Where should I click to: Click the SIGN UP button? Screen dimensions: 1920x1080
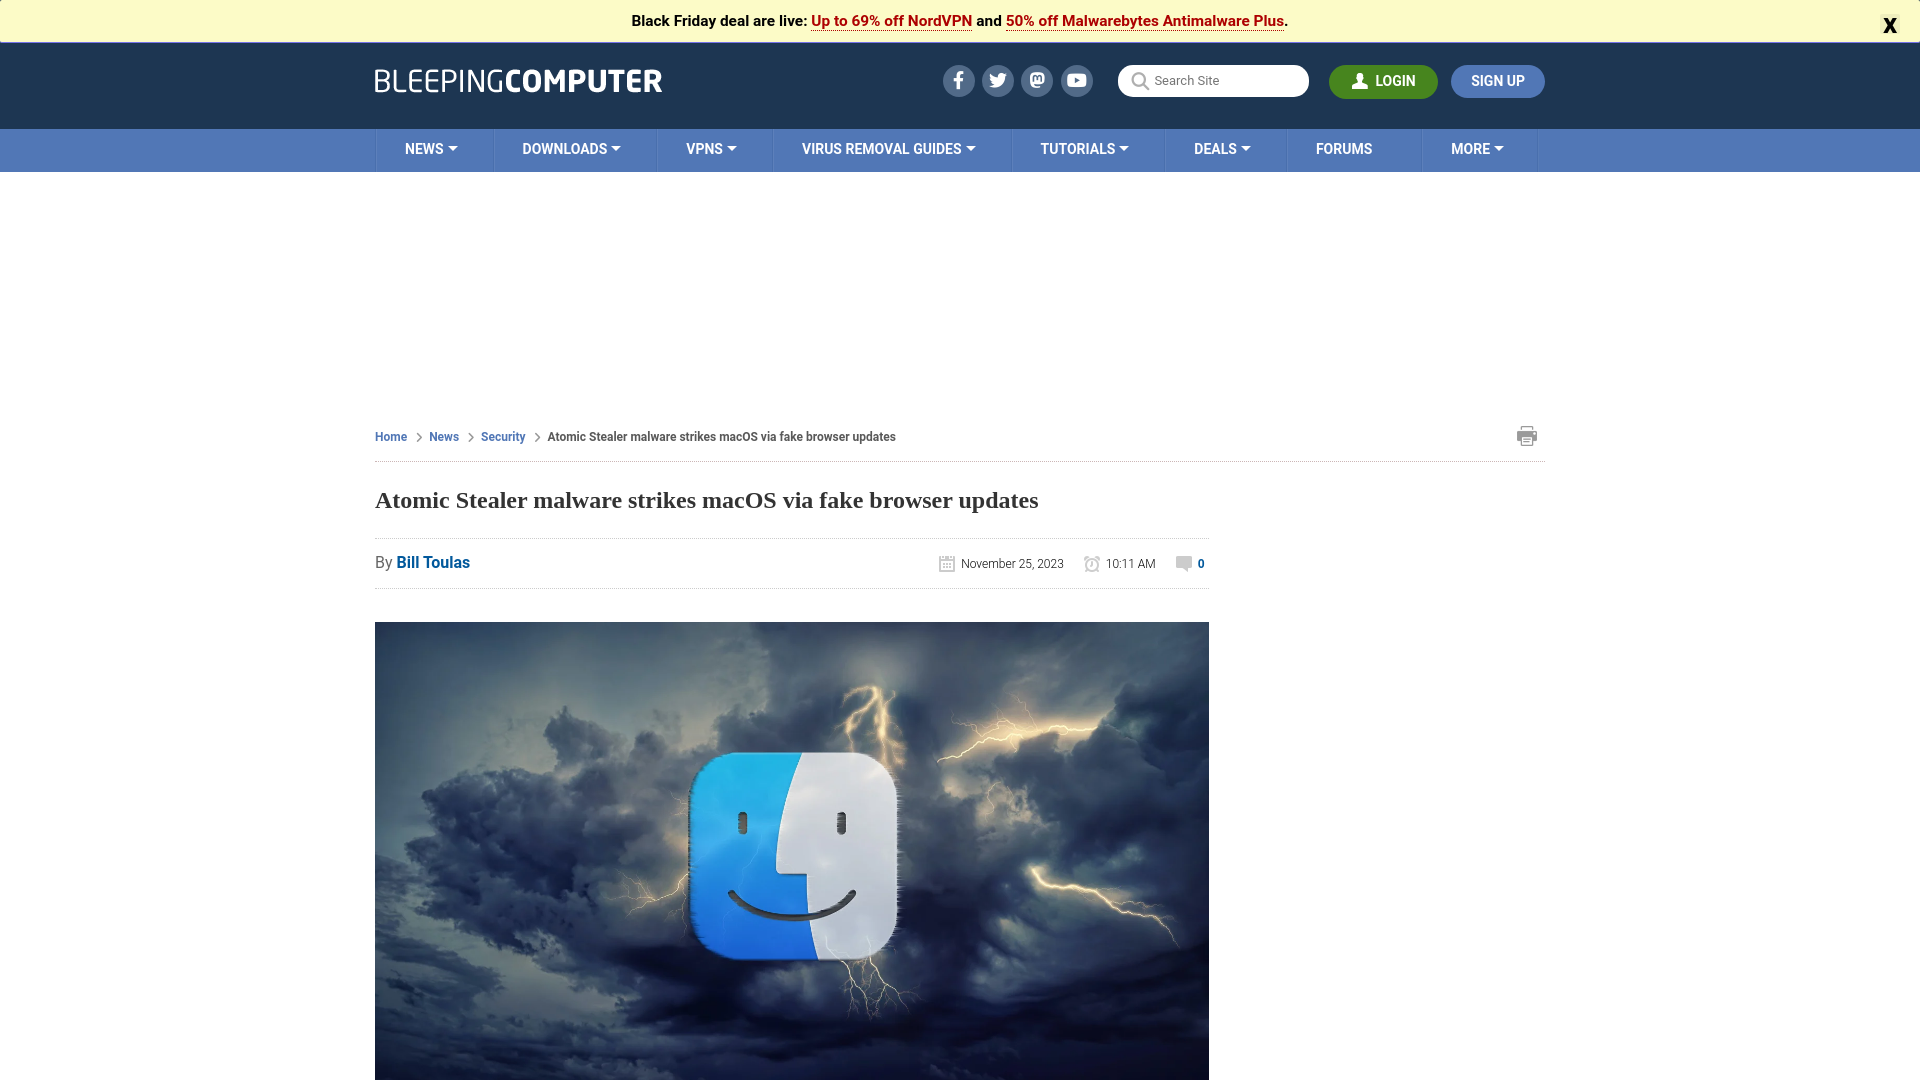1498,80
